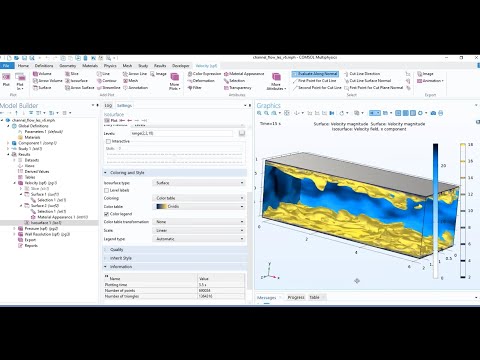Expand the Quality section
480x360 pixels.
coord(175,250)
